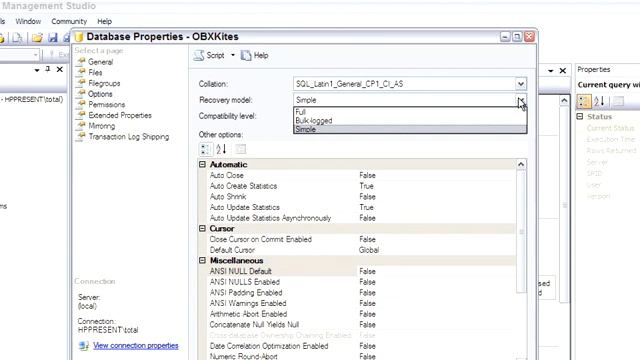This screenshot has height=360, width=640.
Task: Select Close Cursor on Commit Enabled row
Action: [x=362, y=239]
